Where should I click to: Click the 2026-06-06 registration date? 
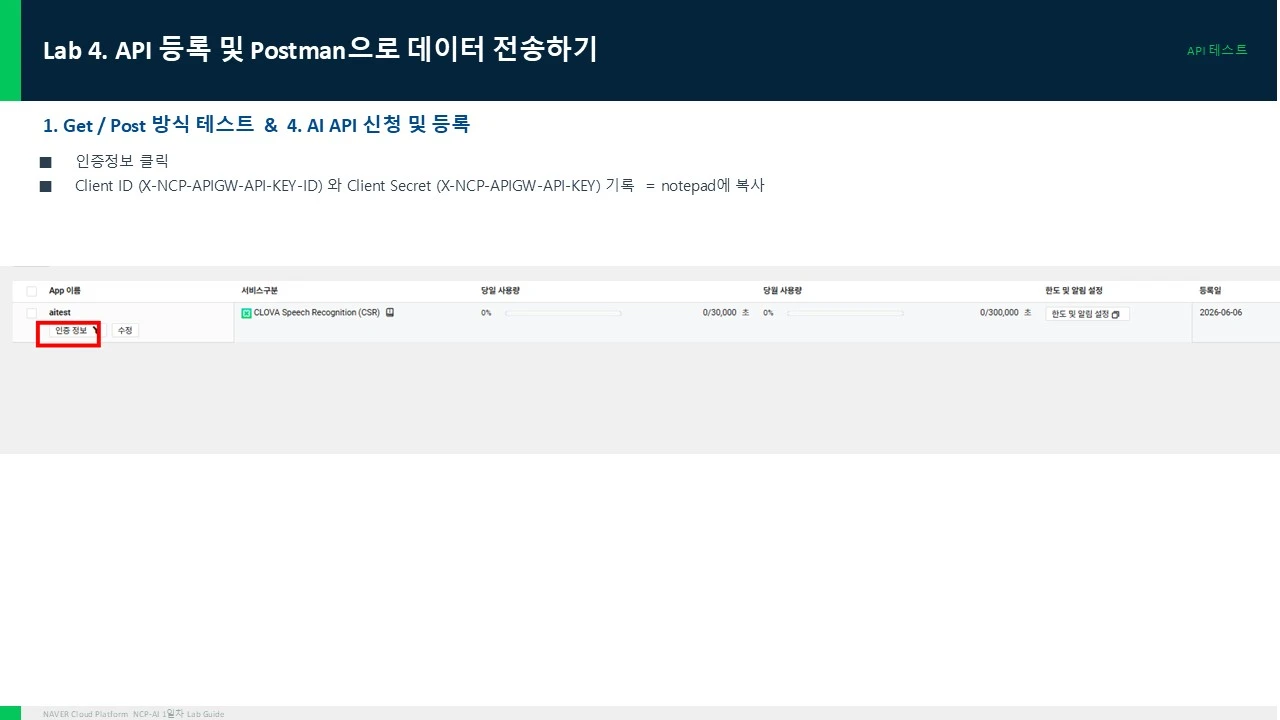[1221, 313]
